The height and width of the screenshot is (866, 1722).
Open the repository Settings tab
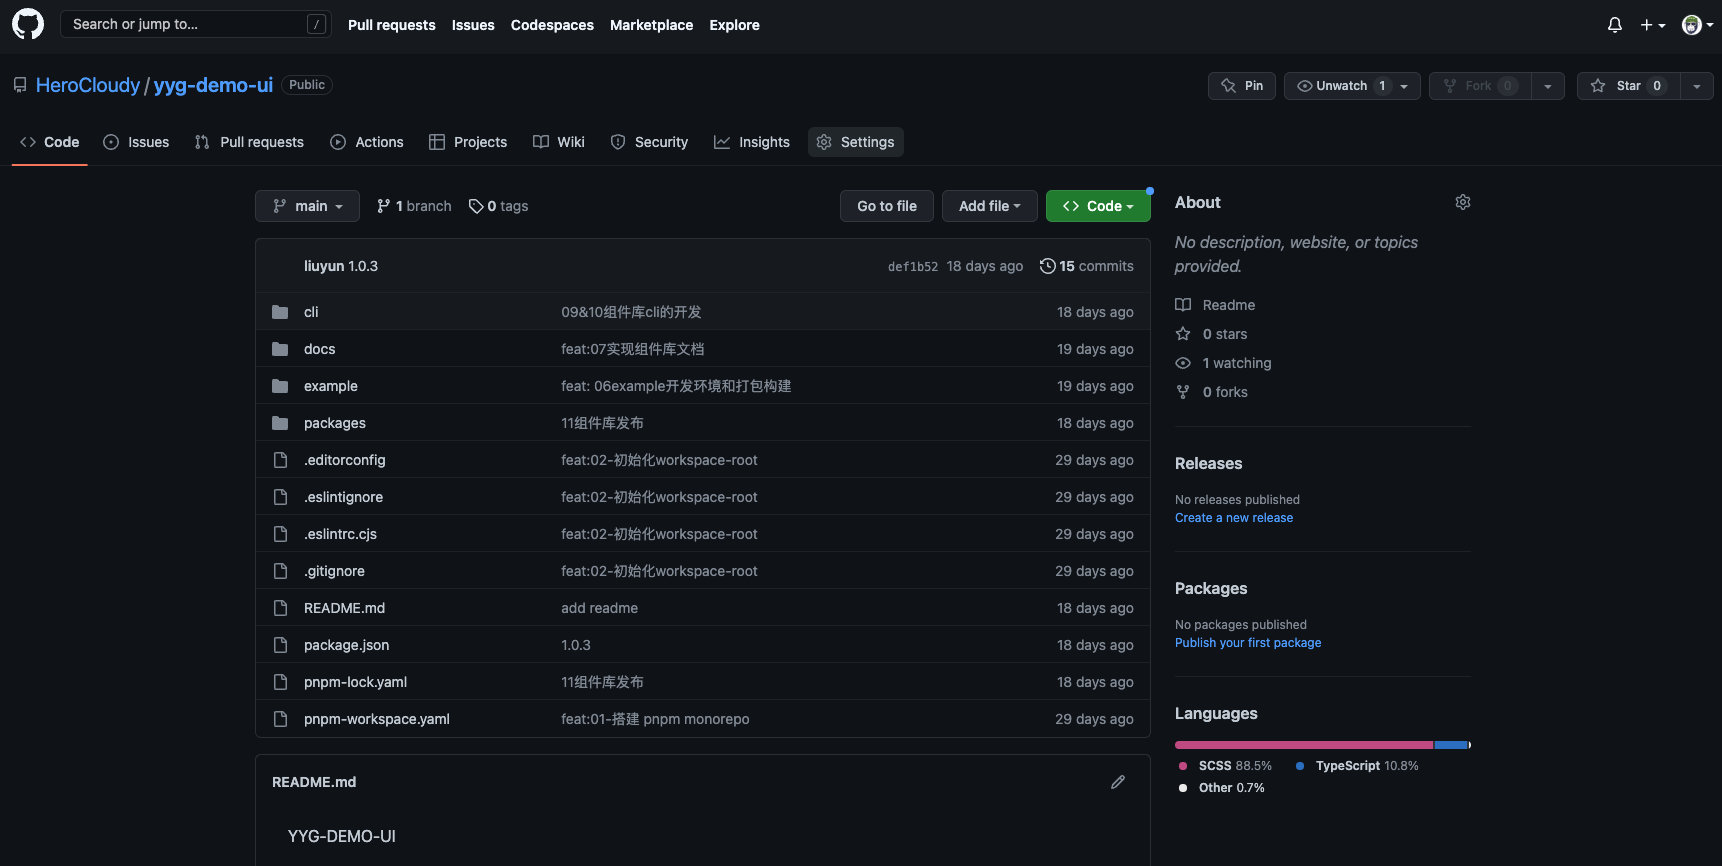[855, 142]
